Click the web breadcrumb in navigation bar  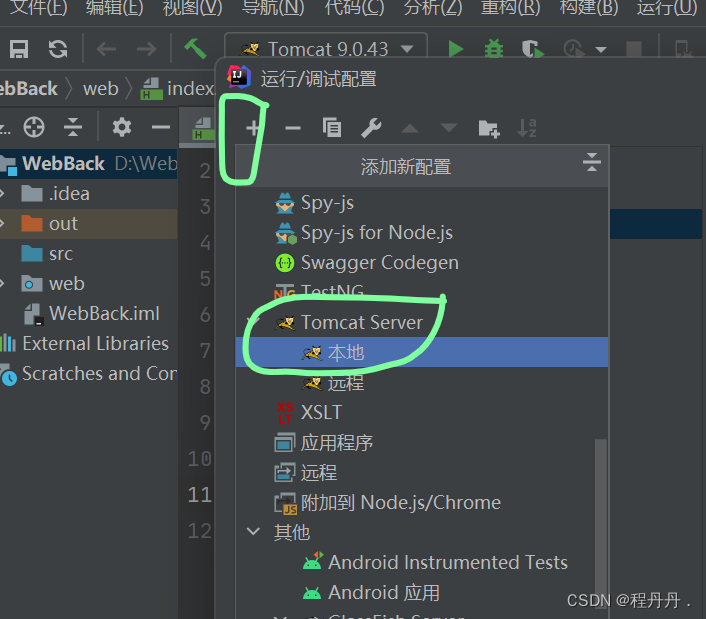[100, 89]
